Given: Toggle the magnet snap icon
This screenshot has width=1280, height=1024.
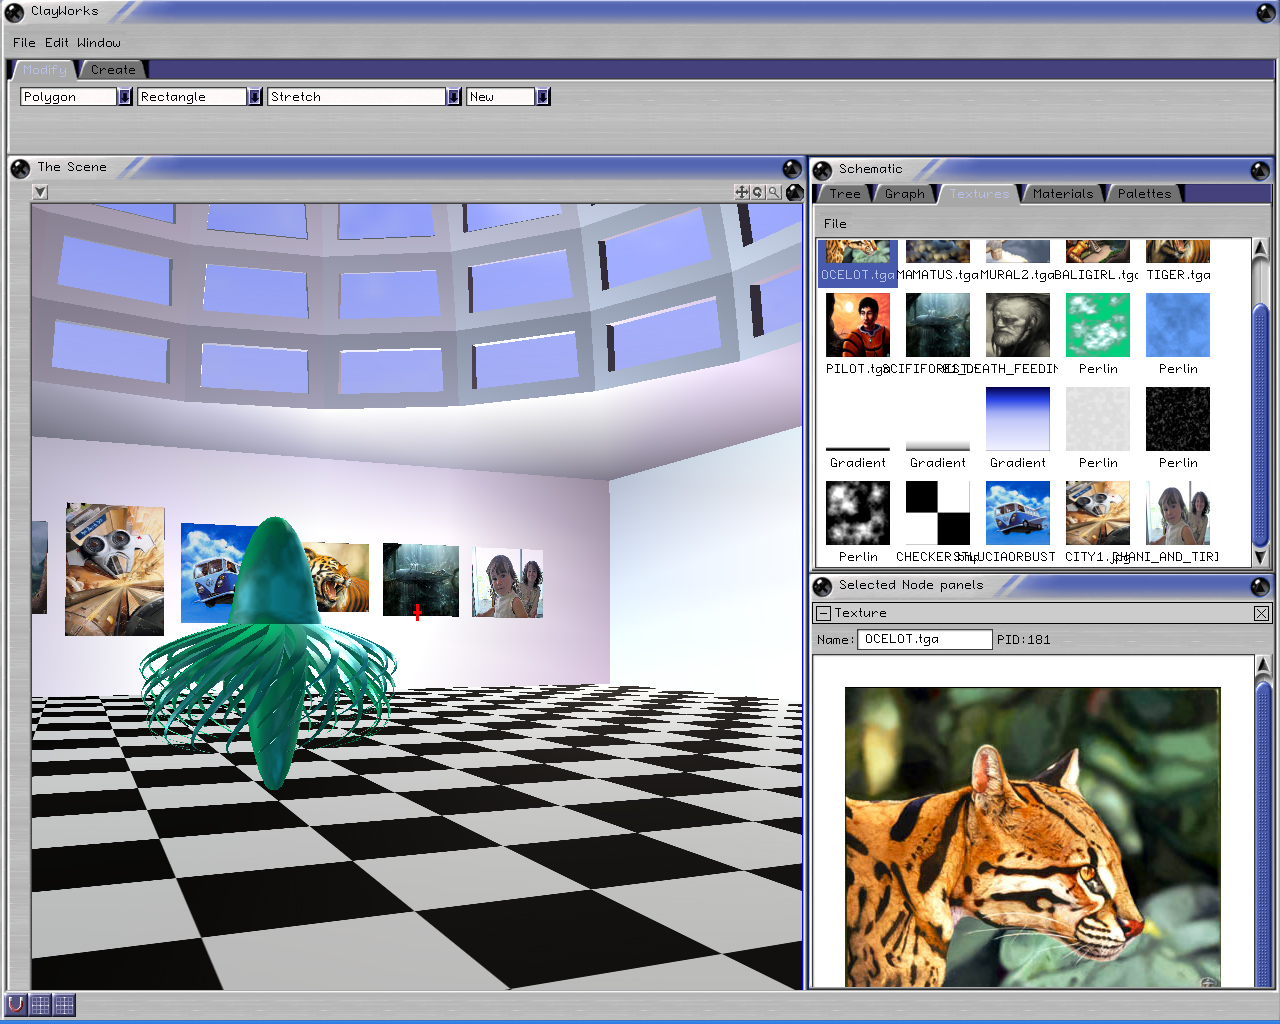Looking at the screenshot, I should 16,1004.
